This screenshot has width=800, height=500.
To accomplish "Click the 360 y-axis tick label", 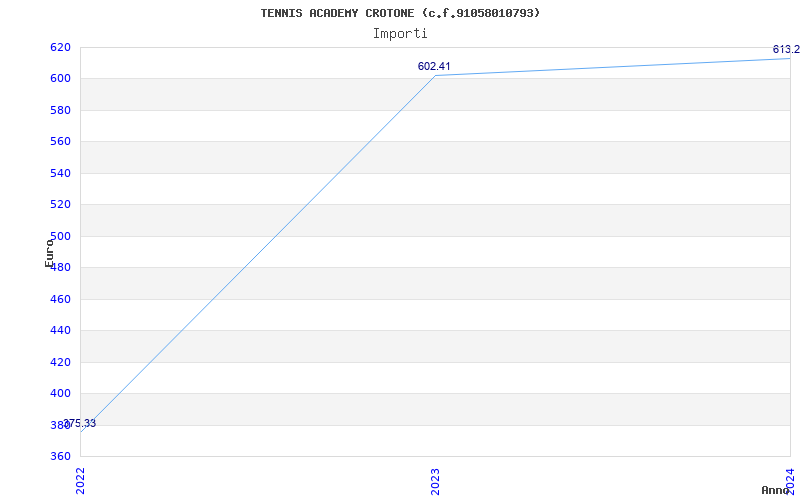I will (60, 456).
